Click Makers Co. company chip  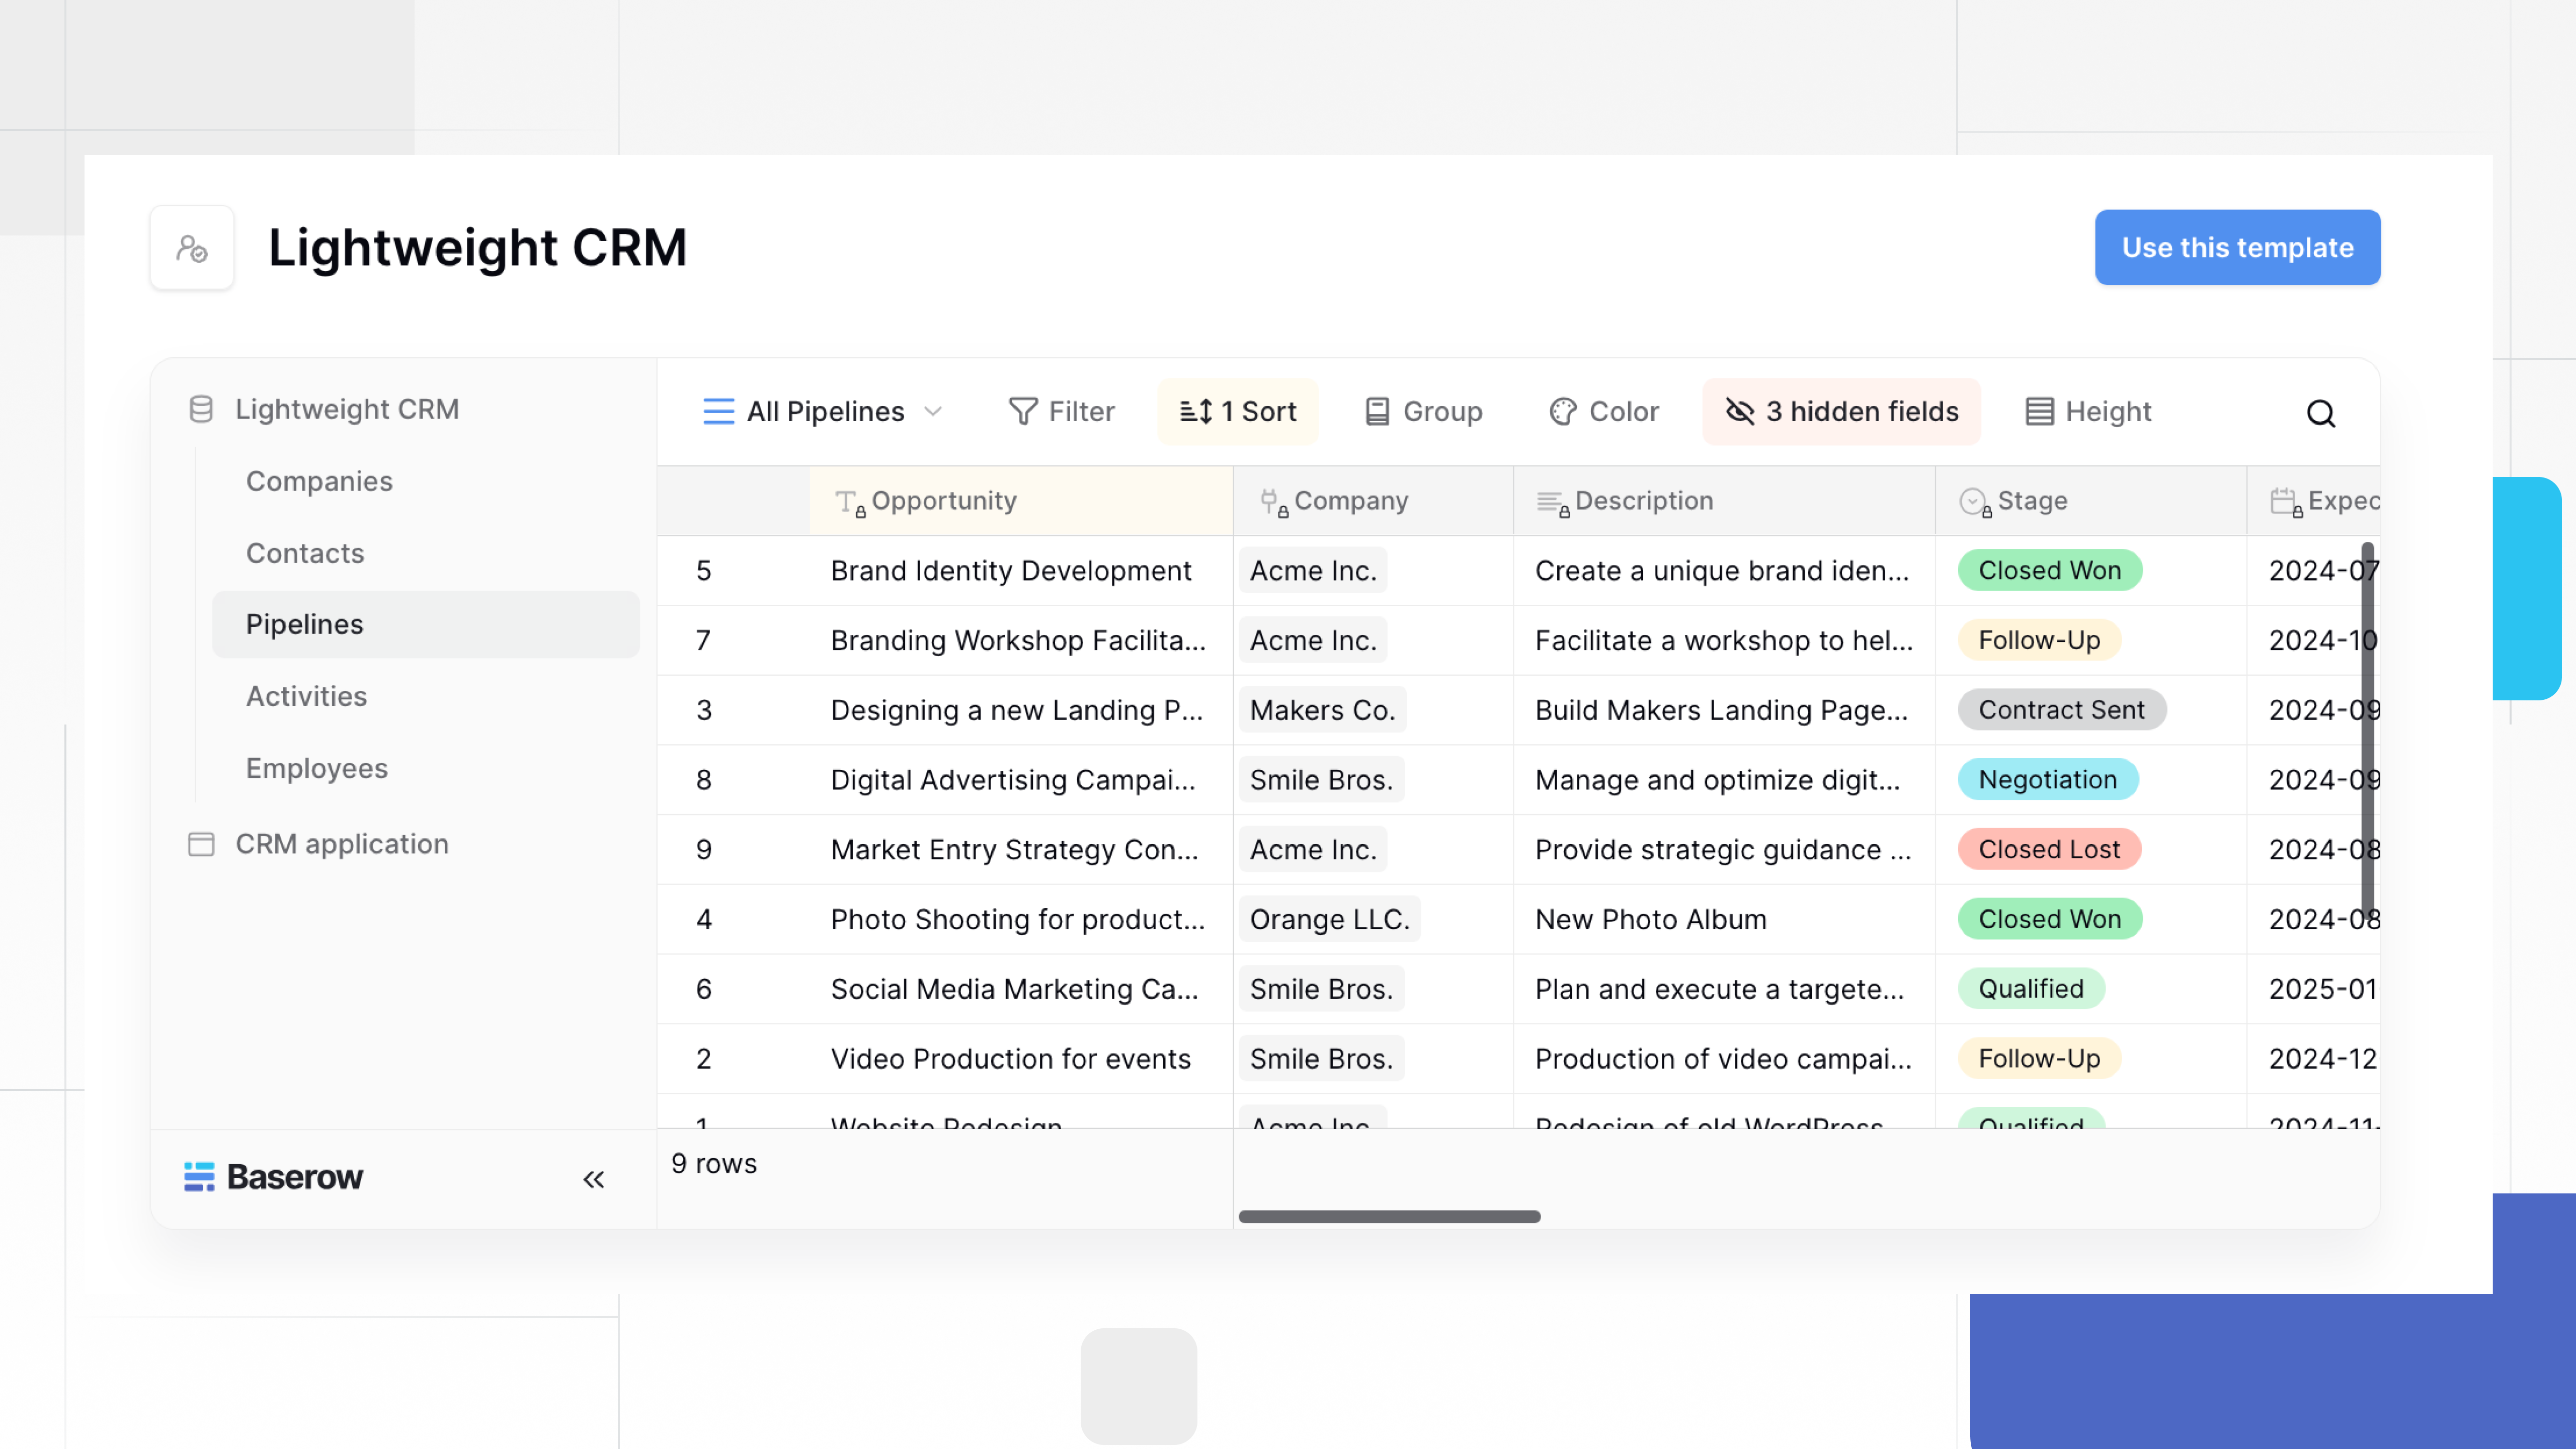[1322, 710]
